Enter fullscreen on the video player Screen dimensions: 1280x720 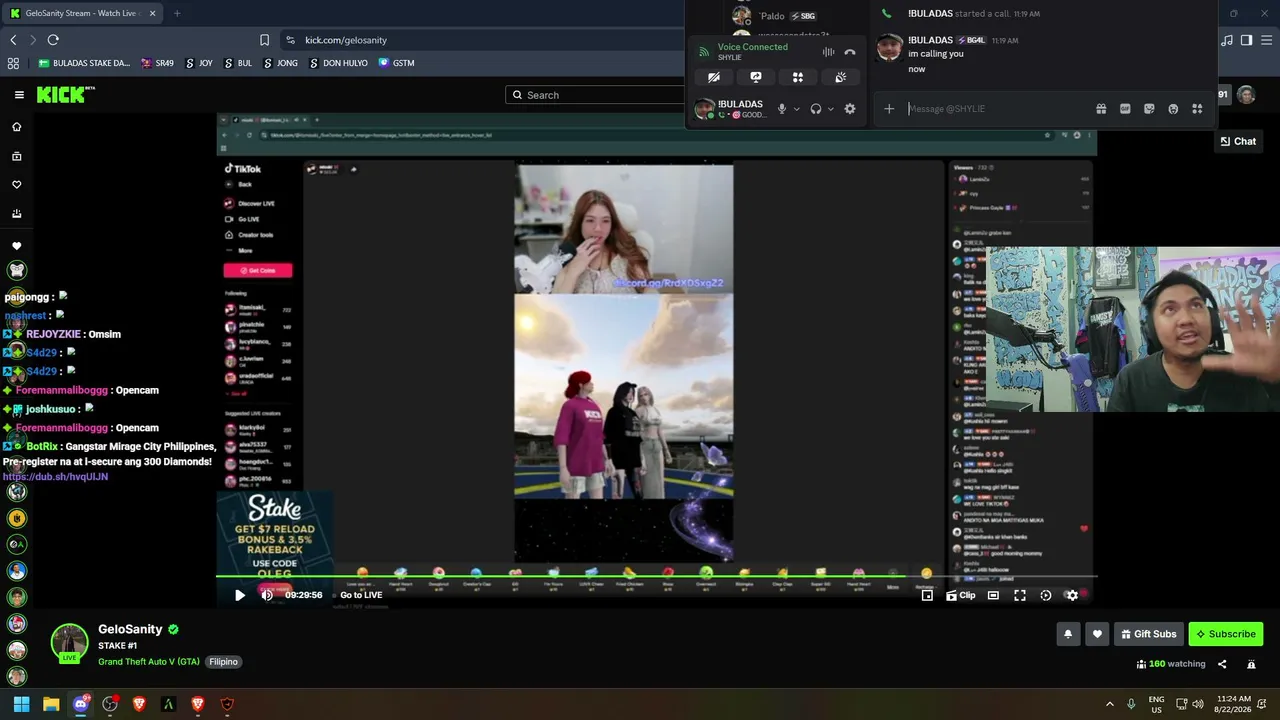(1020, 595)
